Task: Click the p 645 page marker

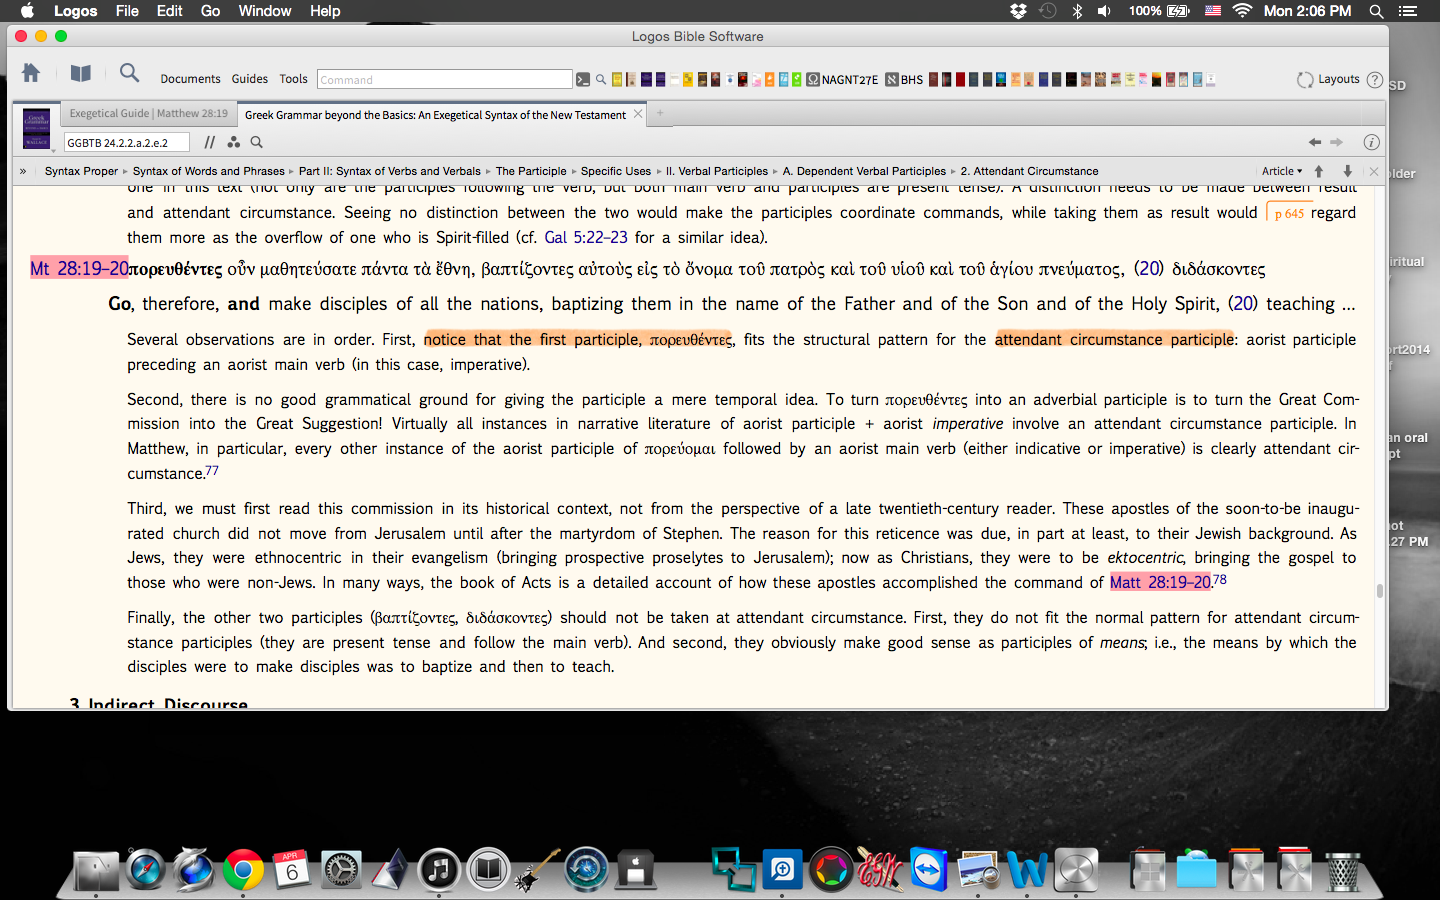Action: (x=1288, y=213)
